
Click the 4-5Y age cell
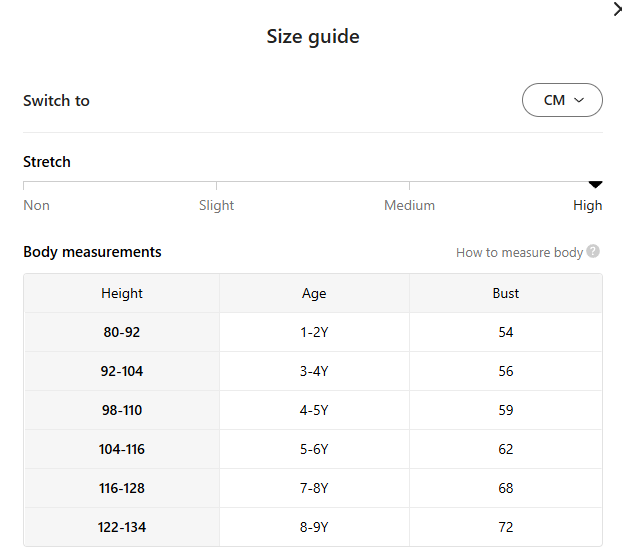(314, 410)
